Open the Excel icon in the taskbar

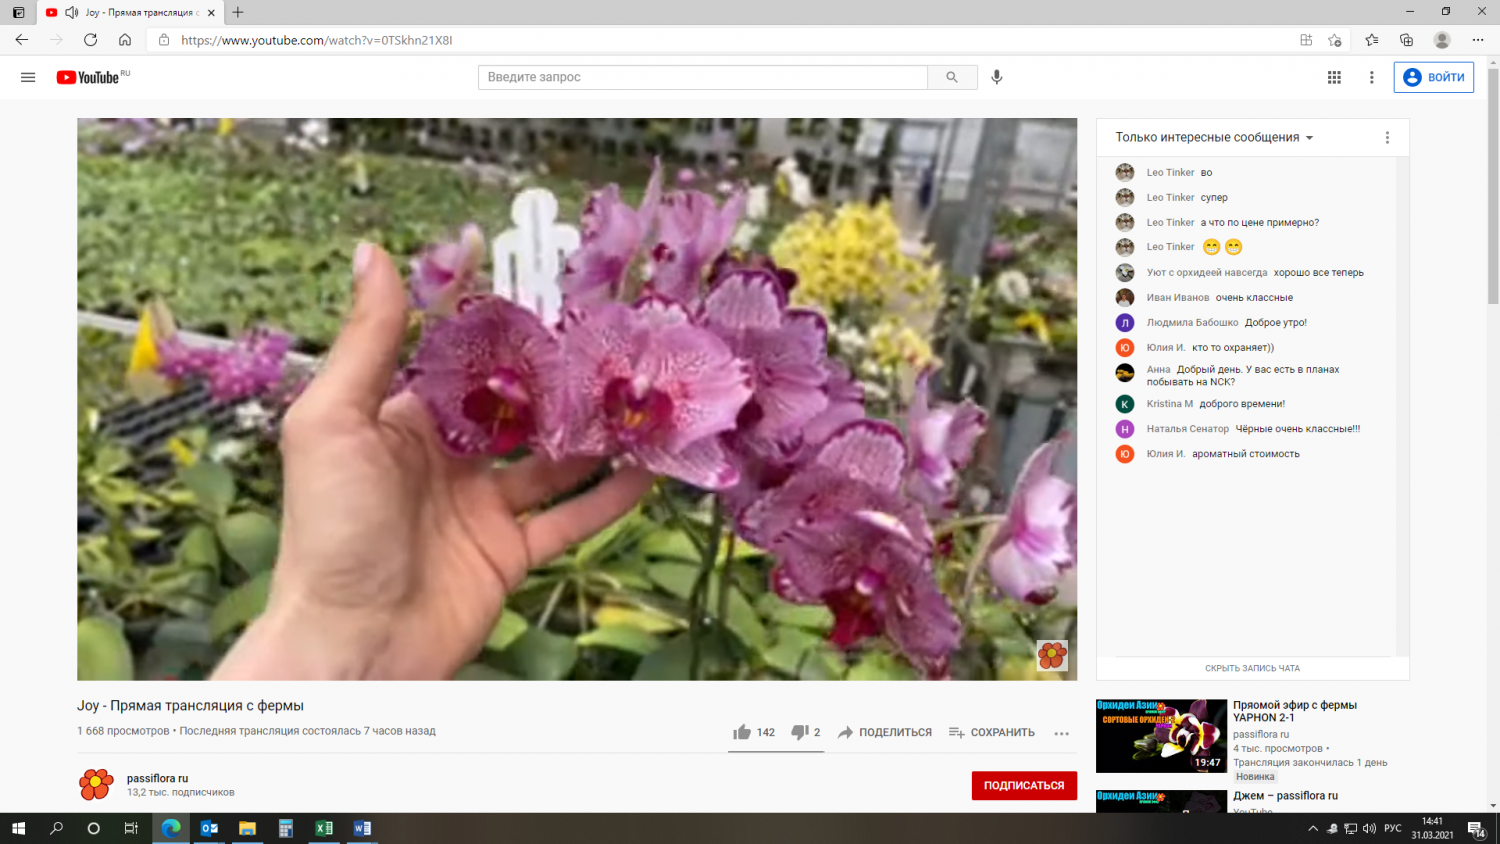click(x=324, y=828)
